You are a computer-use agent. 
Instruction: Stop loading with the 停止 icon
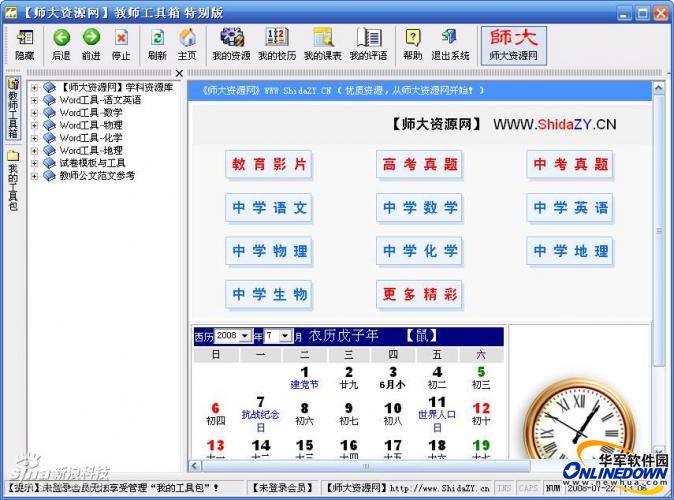pyautogui.click(x=121, y=45)
